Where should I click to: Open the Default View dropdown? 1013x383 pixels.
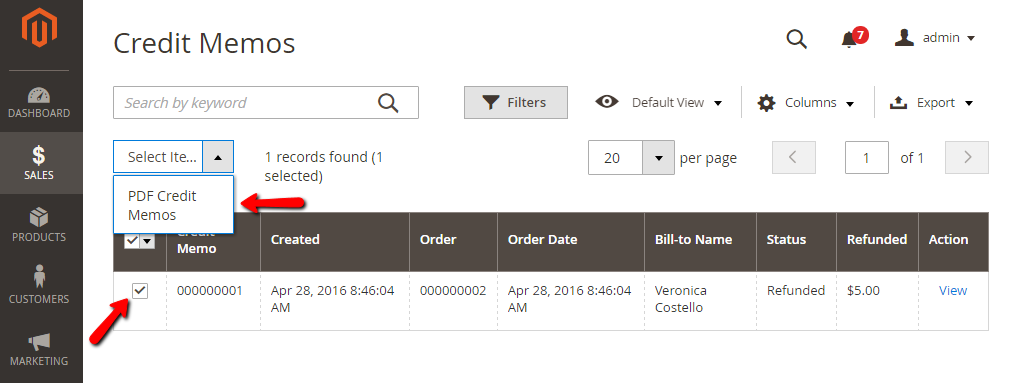(658, 103)
